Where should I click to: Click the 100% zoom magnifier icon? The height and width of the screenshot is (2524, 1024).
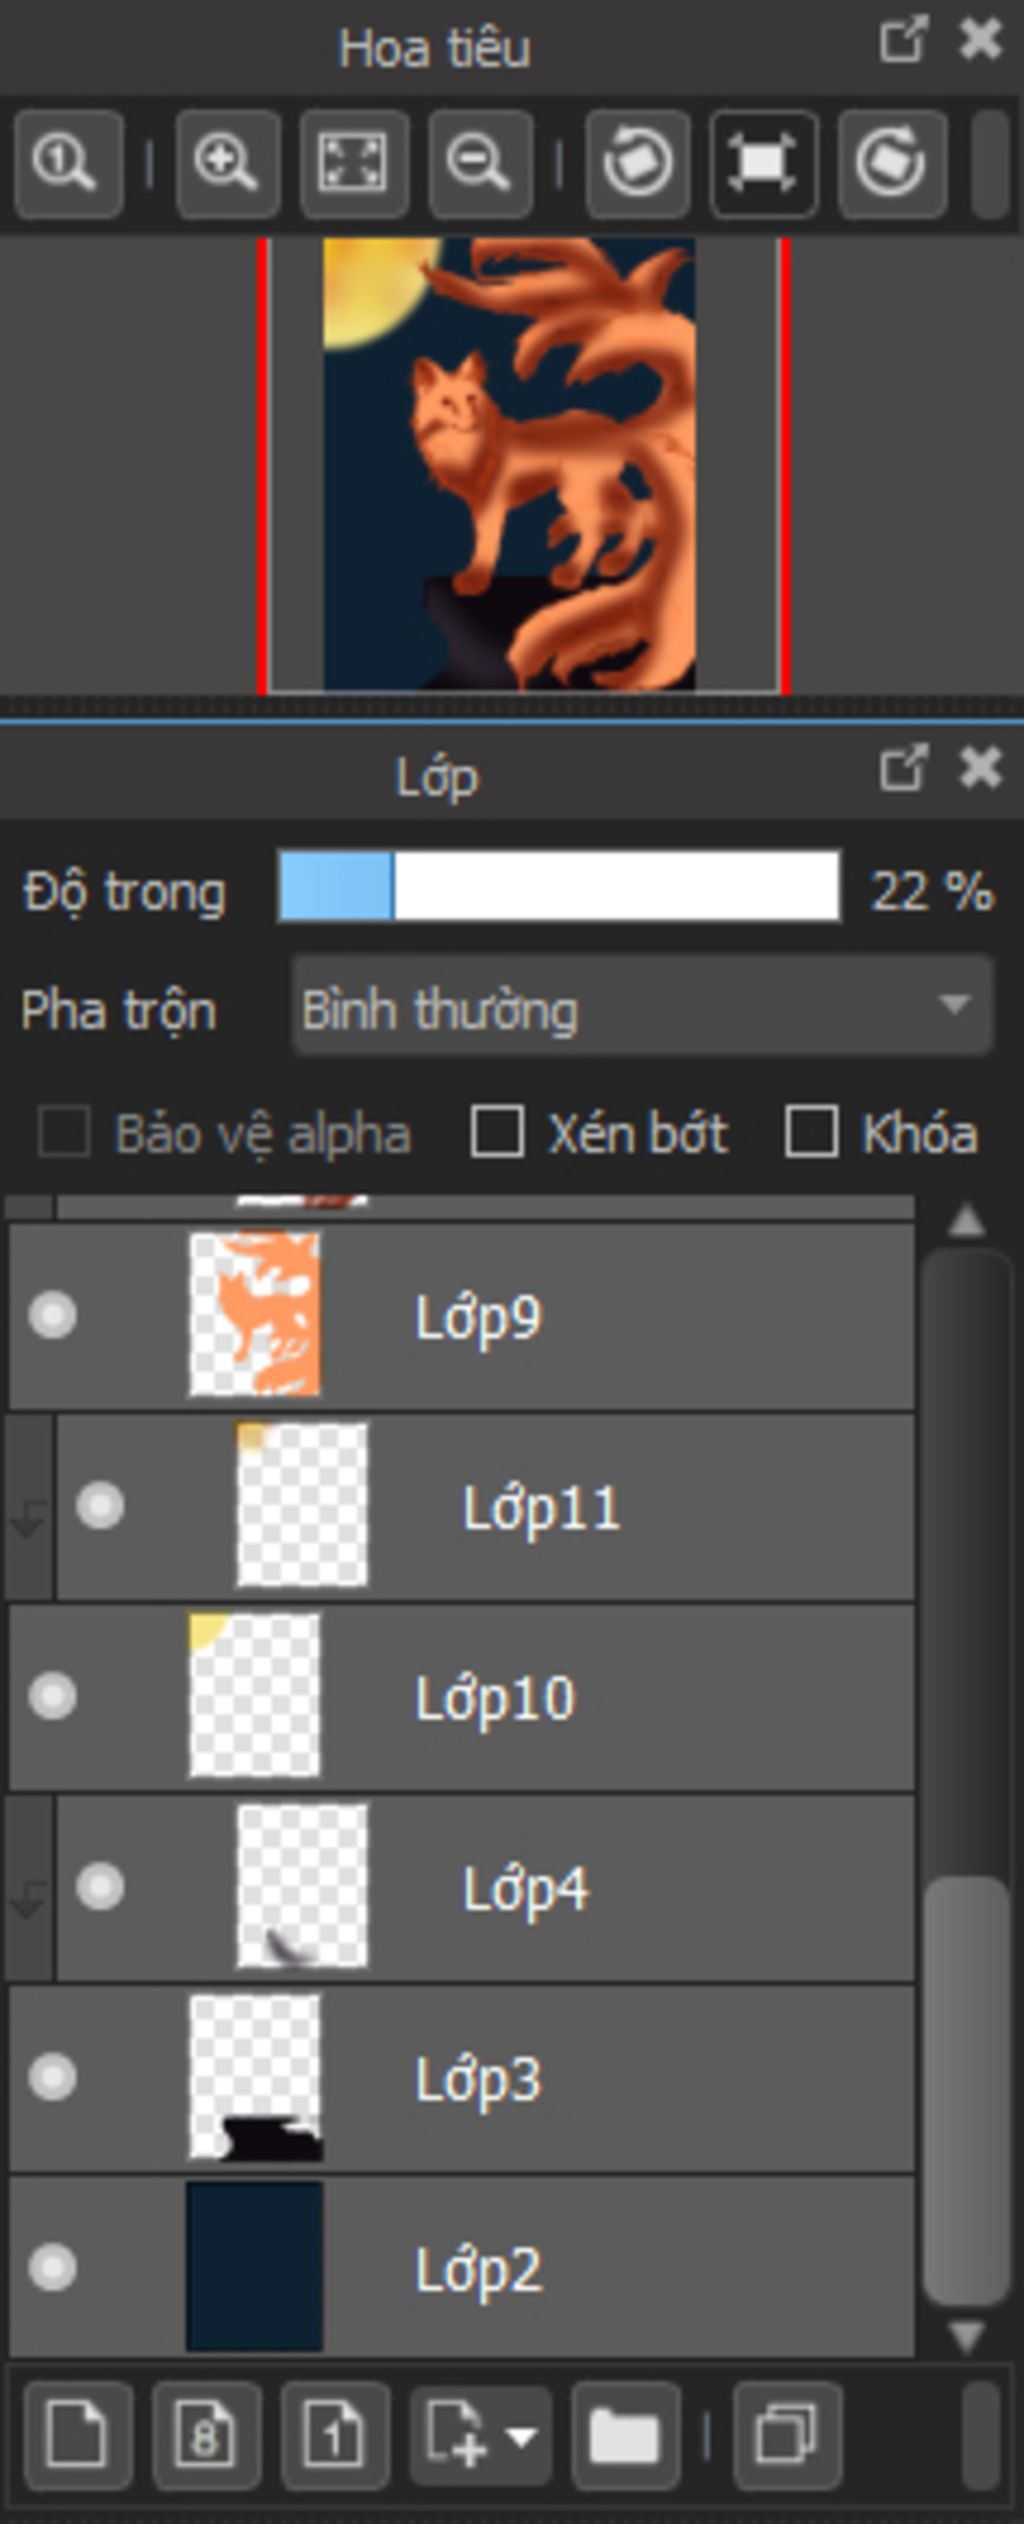pyautogui.click(x=68, y=163)
